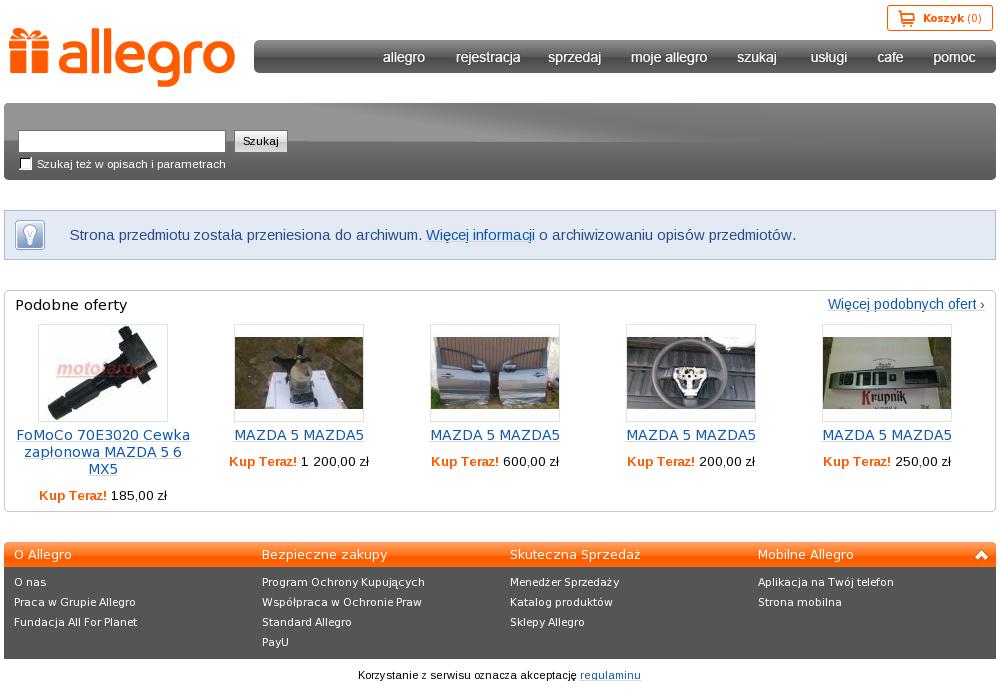Screen dimensions: 1000x695
Task: Select 'sprzedaj' in the top menu
Action: coord(575,57)
